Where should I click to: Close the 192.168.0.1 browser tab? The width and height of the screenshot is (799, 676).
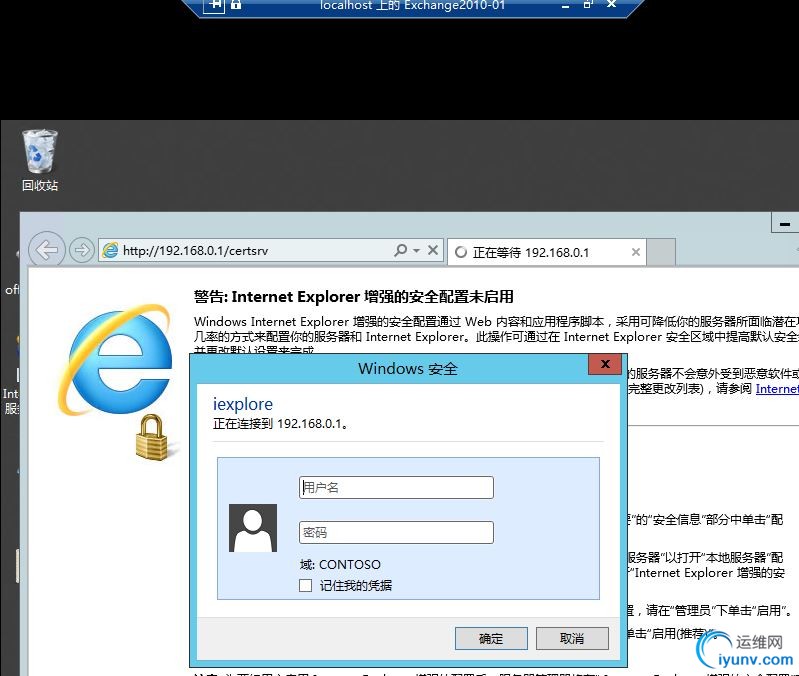(635, 252)
